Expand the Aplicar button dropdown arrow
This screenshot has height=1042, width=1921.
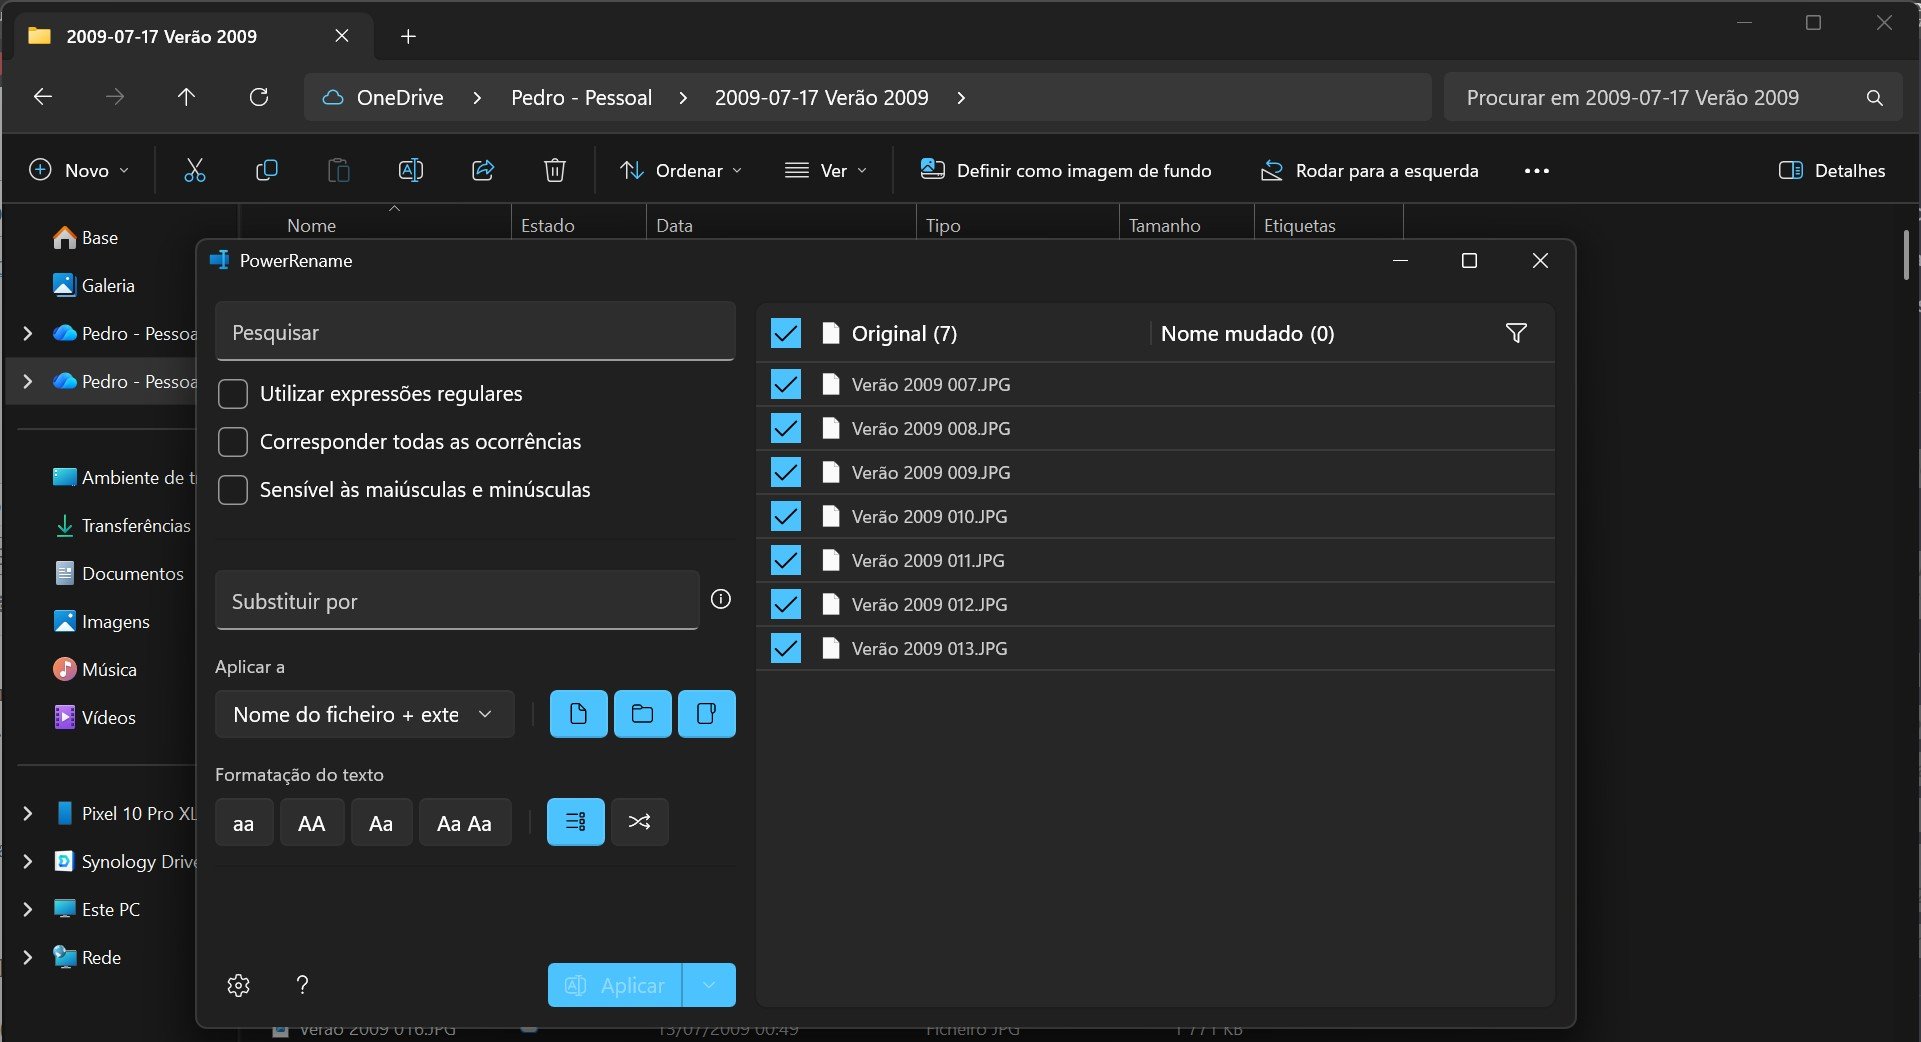(709, 985)
